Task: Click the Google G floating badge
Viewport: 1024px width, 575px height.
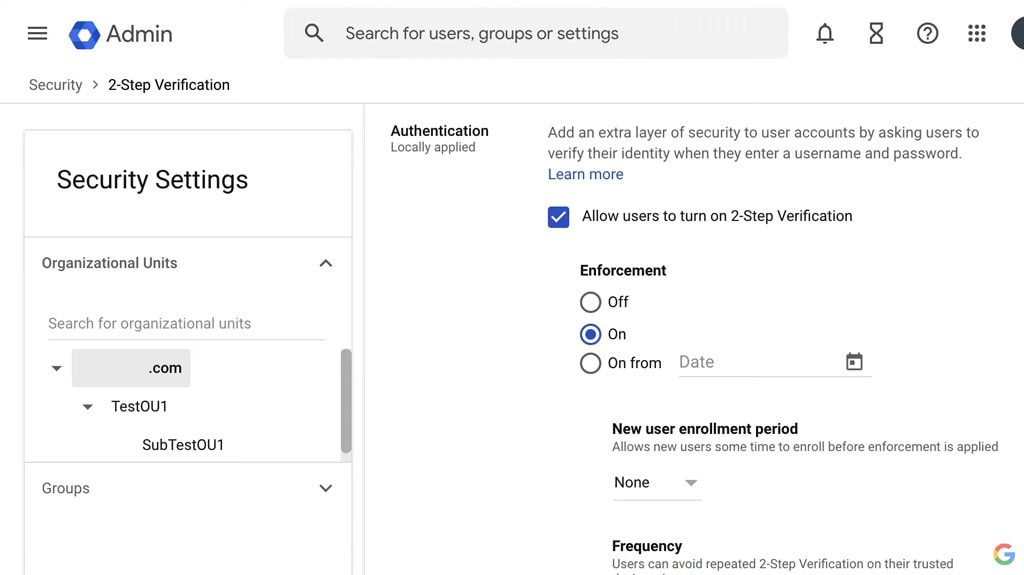Action: (1004, 554)
